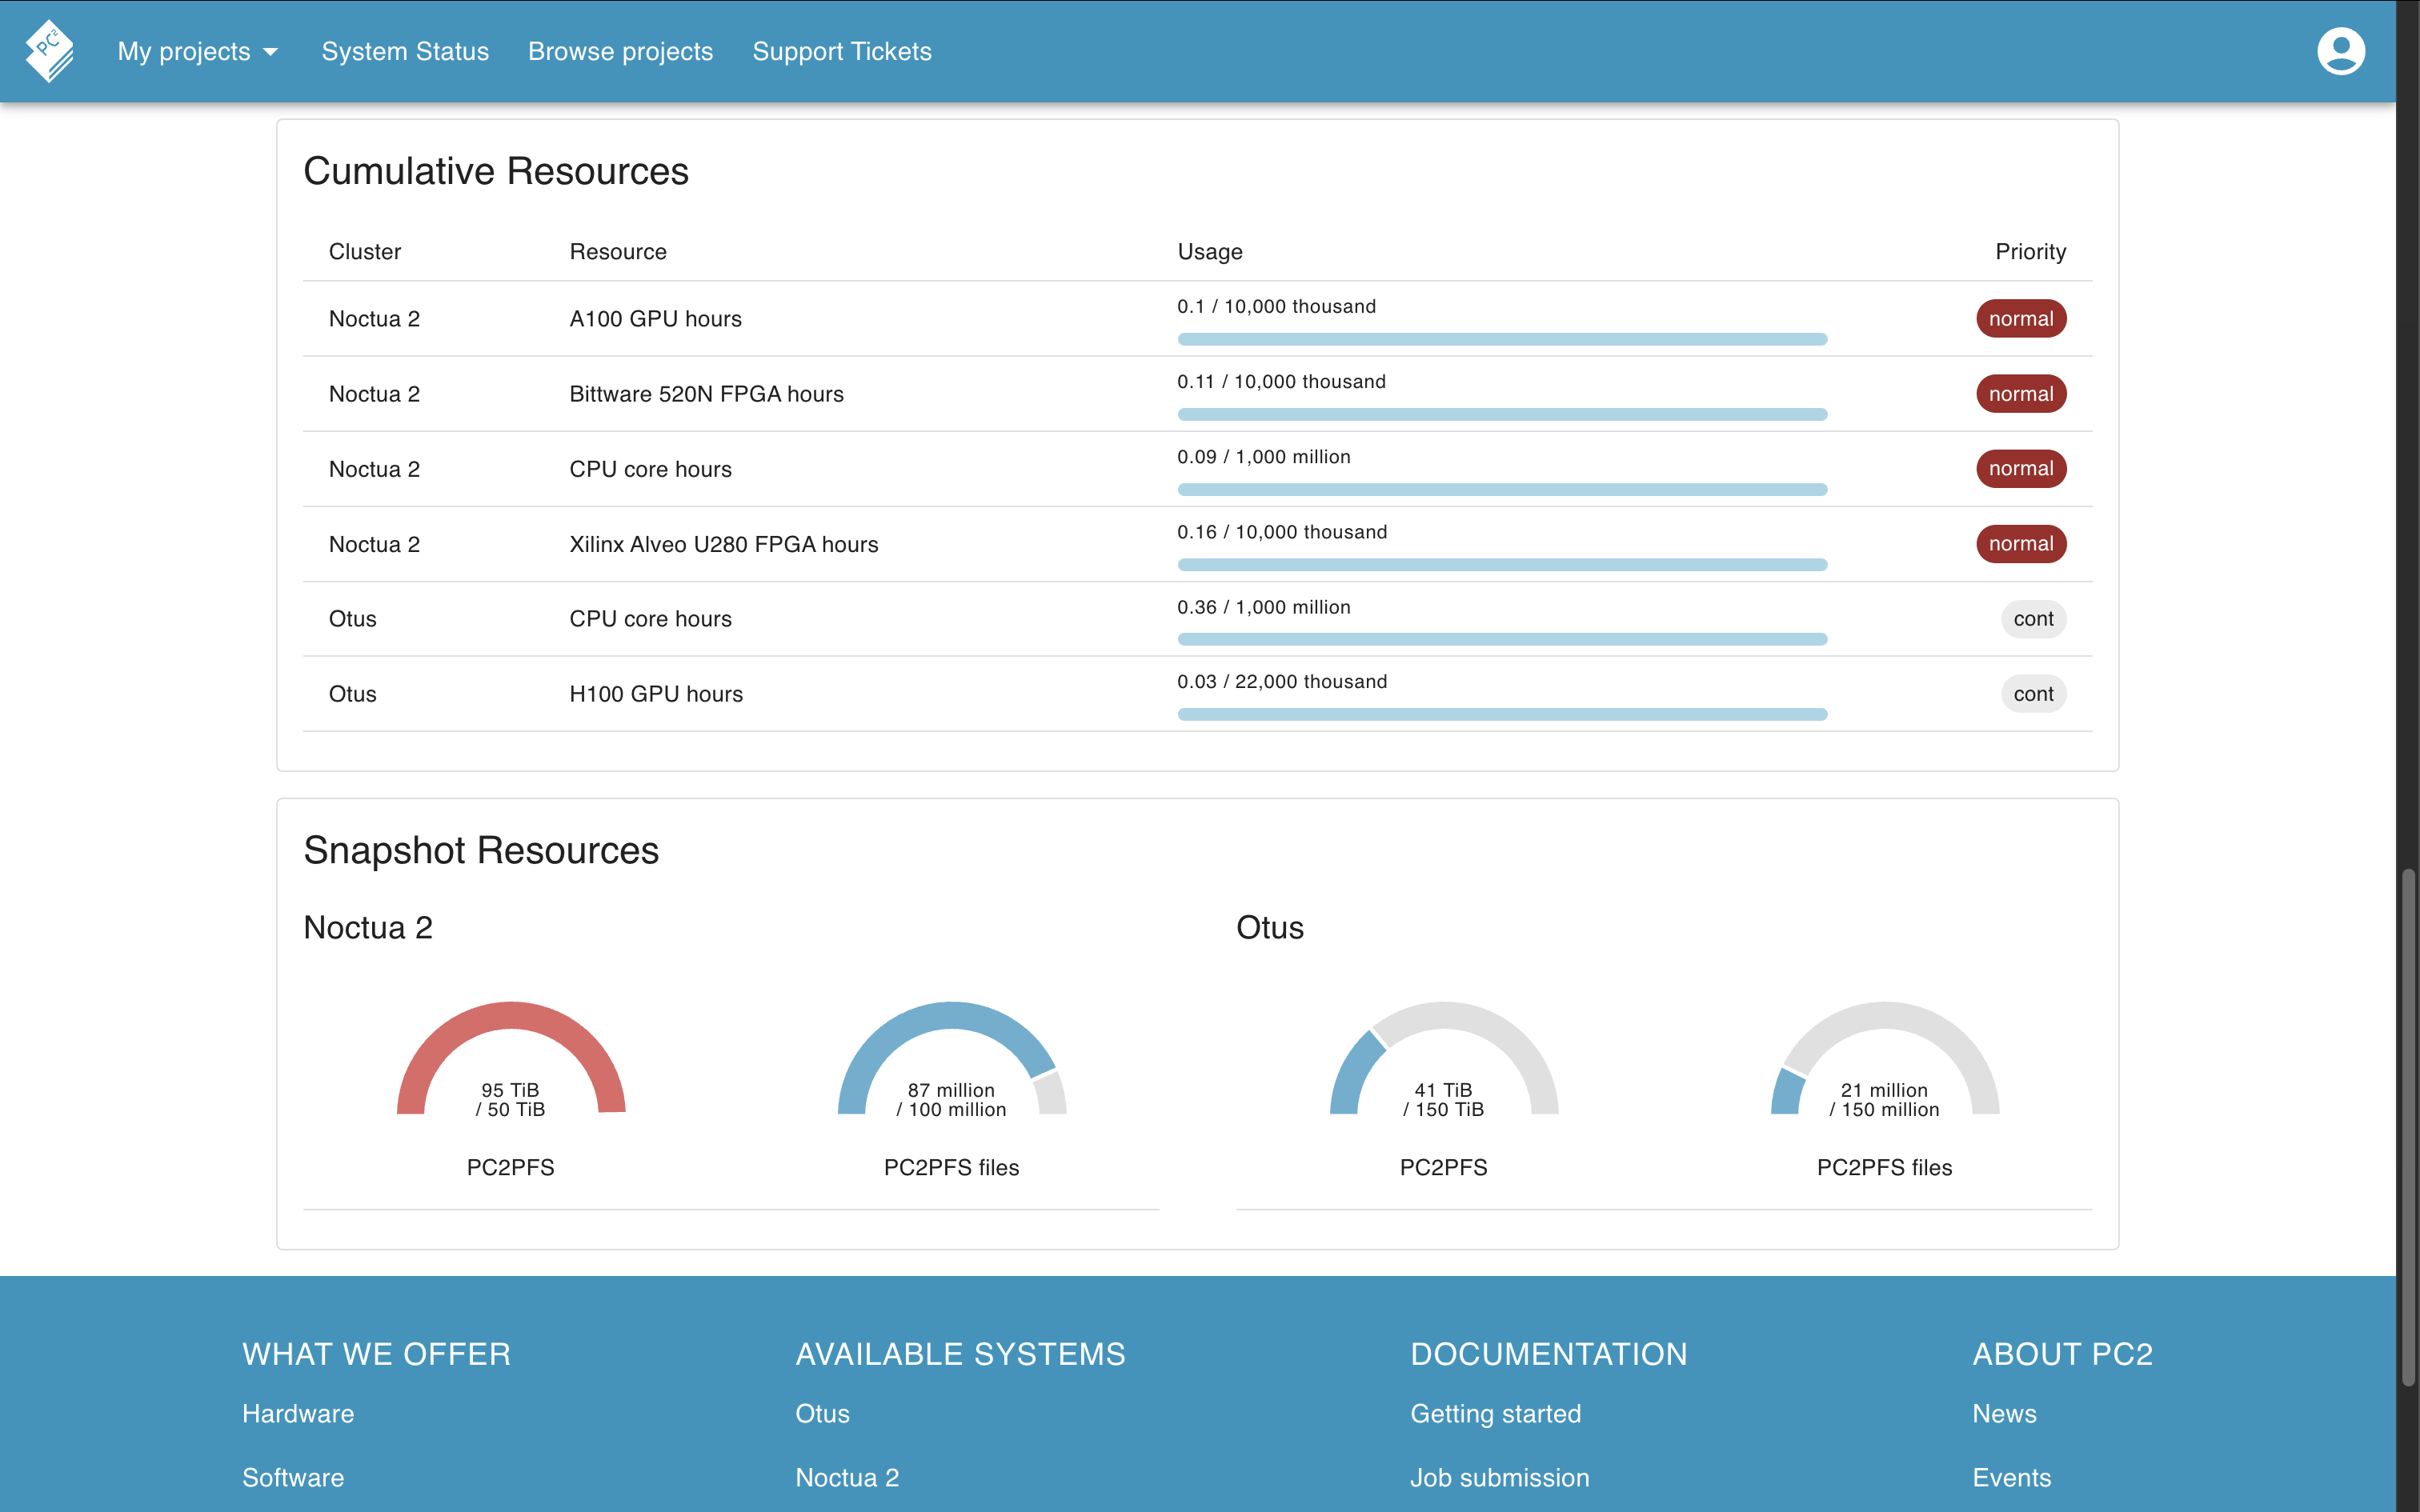Click the H100 GPU hours usage bar
This screenshot has width=2420, height=1512.
coord(1502,714)
